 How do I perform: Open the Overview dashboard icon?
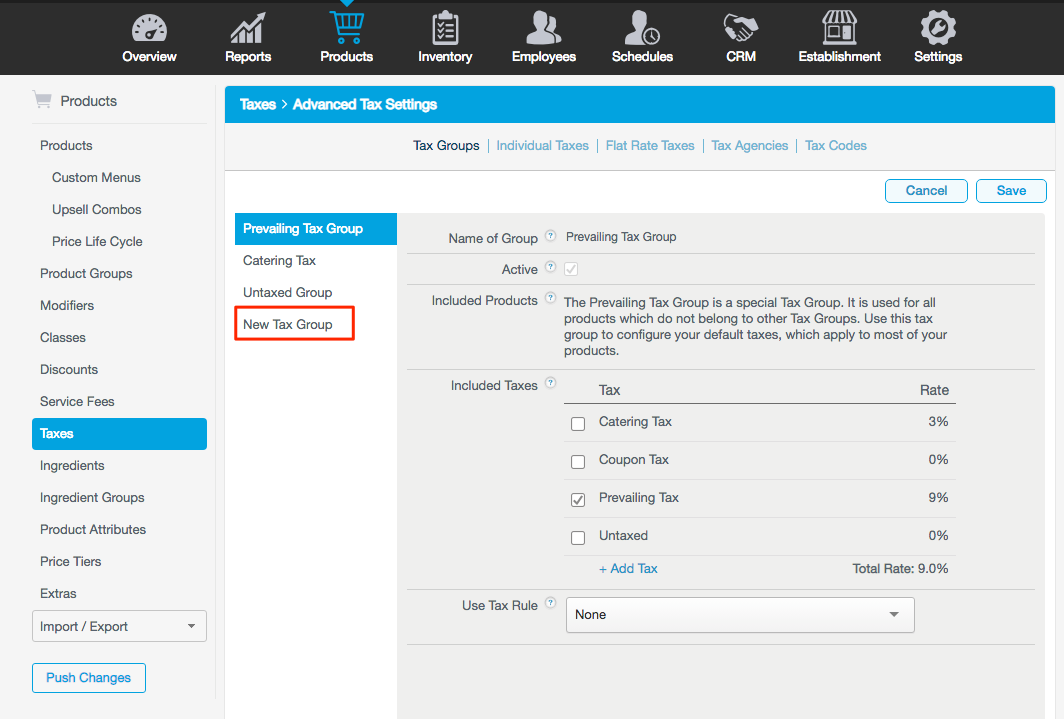[148, 27]
